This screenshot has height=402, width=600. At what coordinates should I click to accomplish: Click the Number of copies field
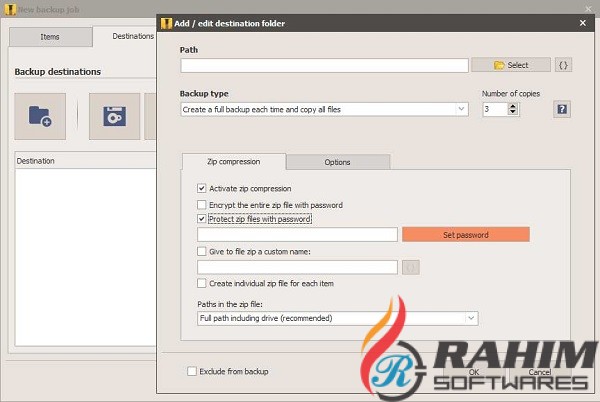[495, 109]
